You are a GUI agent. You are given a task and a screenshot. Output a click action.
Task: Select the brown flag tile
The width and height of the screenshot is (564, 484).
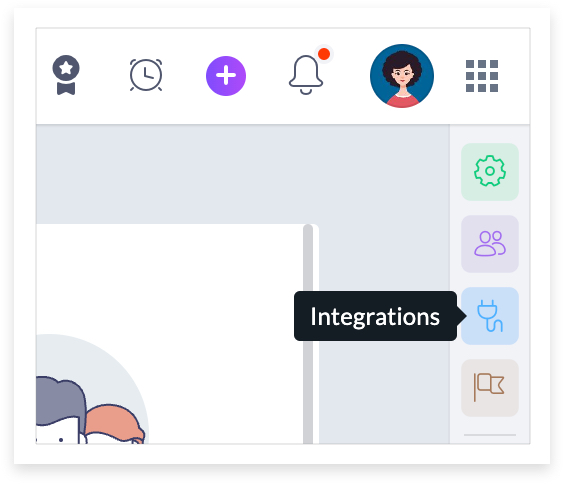[490, 388]
